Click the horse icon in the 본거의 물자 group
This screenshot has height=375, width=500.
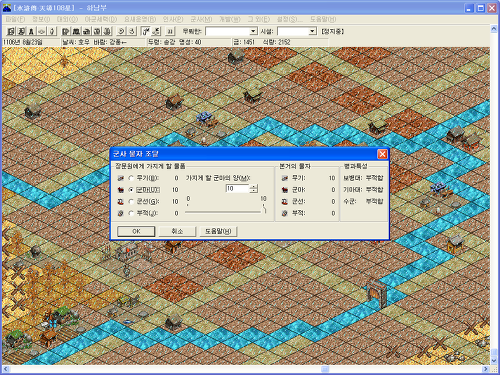[x=284, y=190]
